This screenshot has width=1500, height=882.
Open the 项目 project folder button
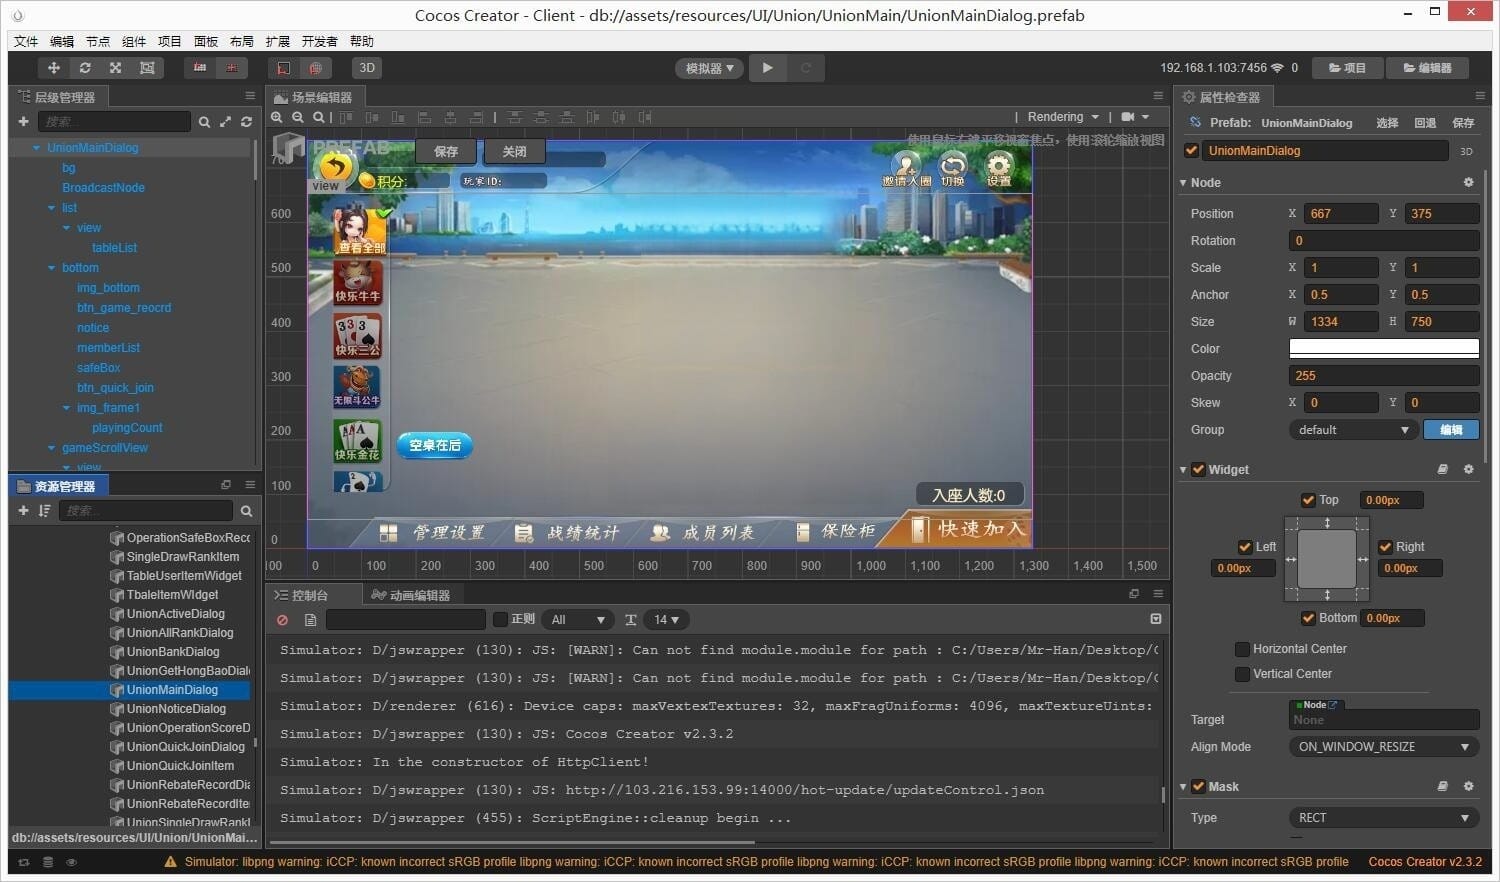1347,68
